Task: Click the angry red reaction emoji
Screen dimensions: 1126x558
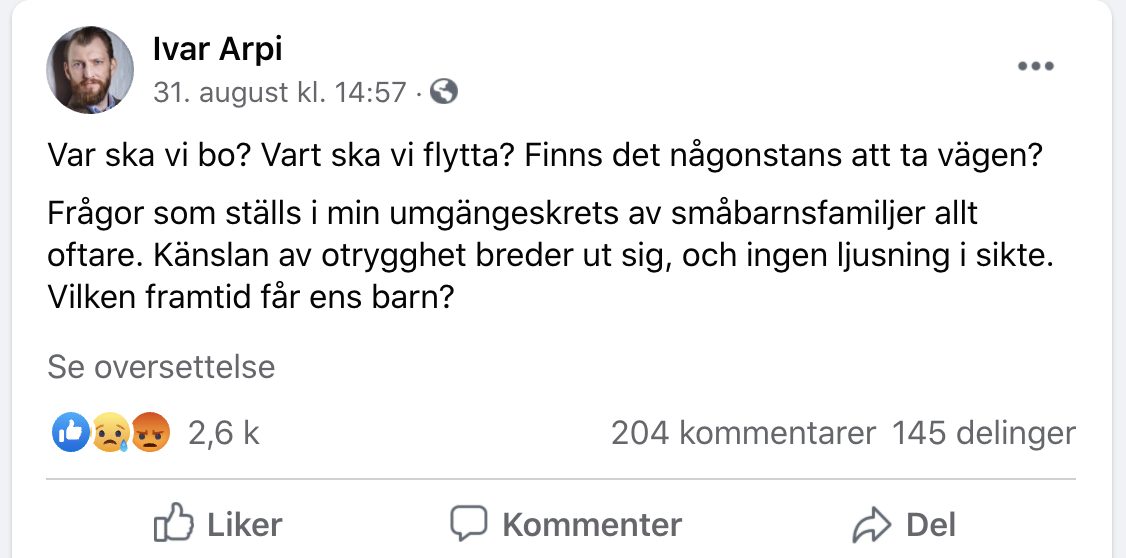Action: (x=150, y=433)
